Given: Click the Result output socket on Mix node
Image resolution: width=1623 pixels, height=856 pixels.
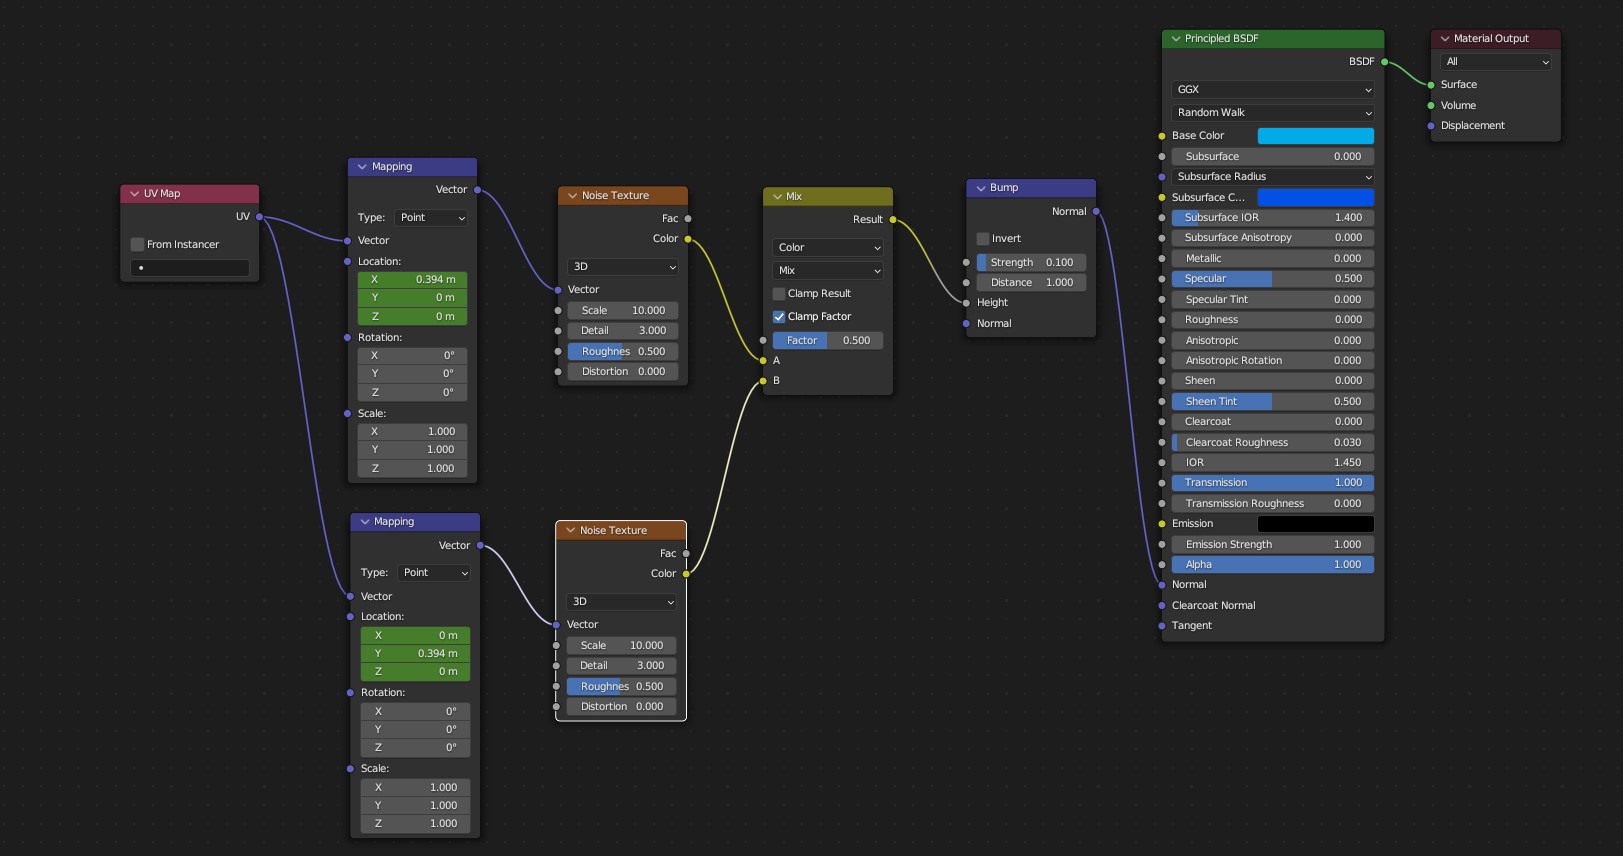Looking at the screenshot, I should click(x=893, y=220).
